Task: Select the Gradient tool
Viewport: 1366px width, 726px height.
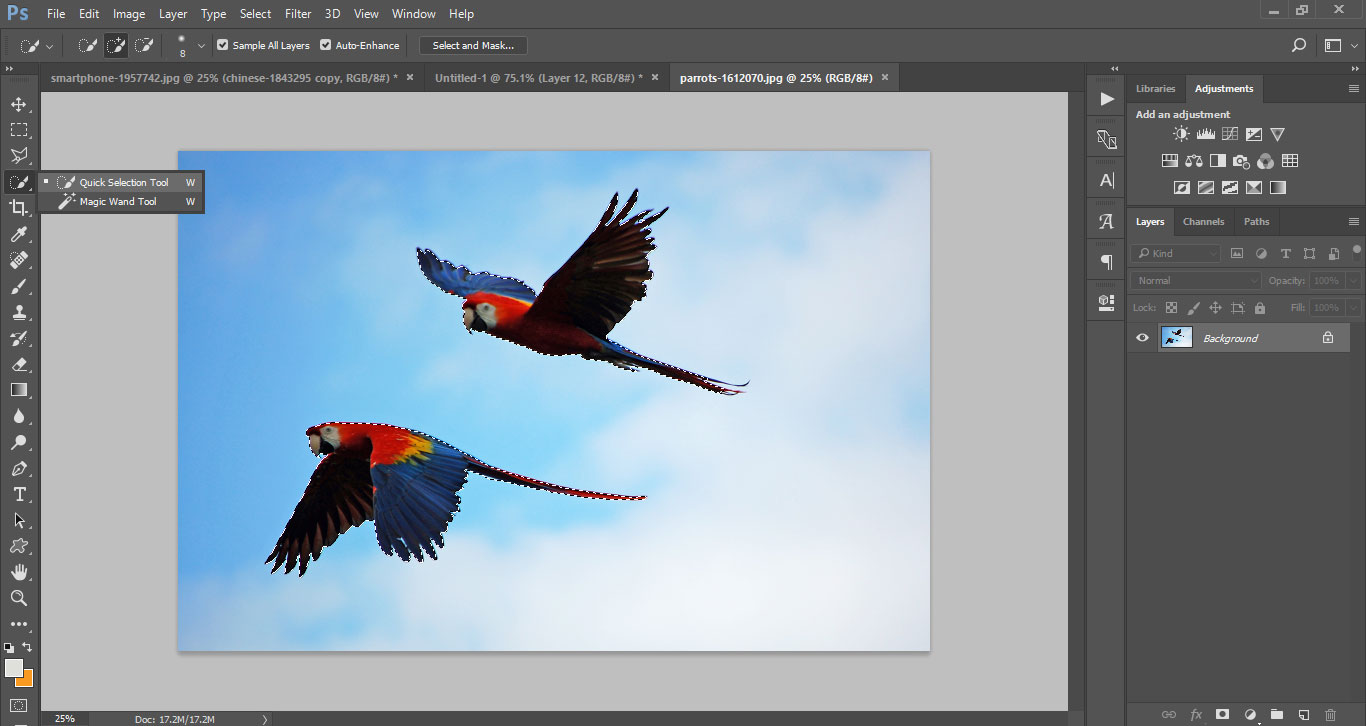Action: [18, 390]
